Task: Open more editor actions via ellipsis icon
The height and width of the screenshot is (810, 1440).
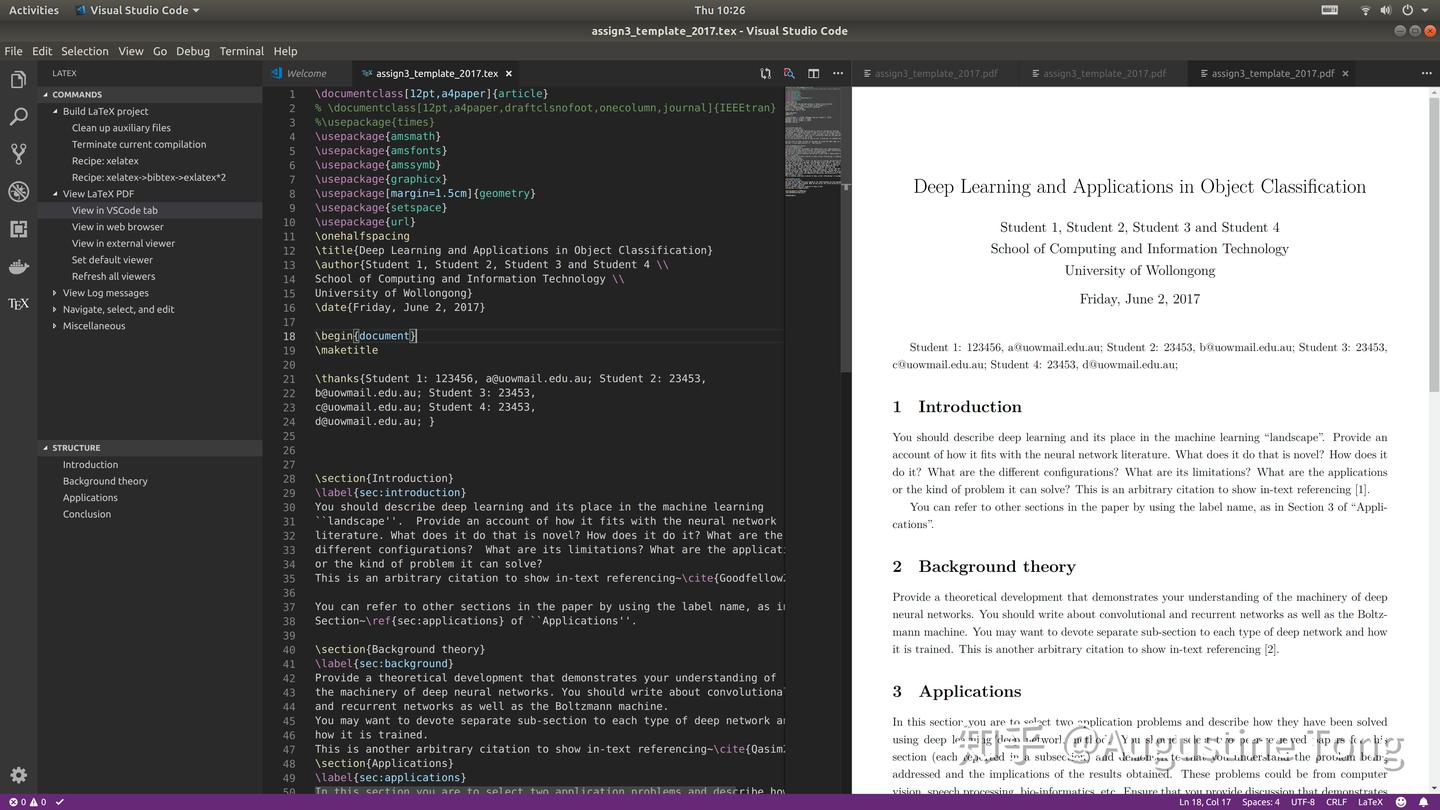Action: click(x=837, y=73)
